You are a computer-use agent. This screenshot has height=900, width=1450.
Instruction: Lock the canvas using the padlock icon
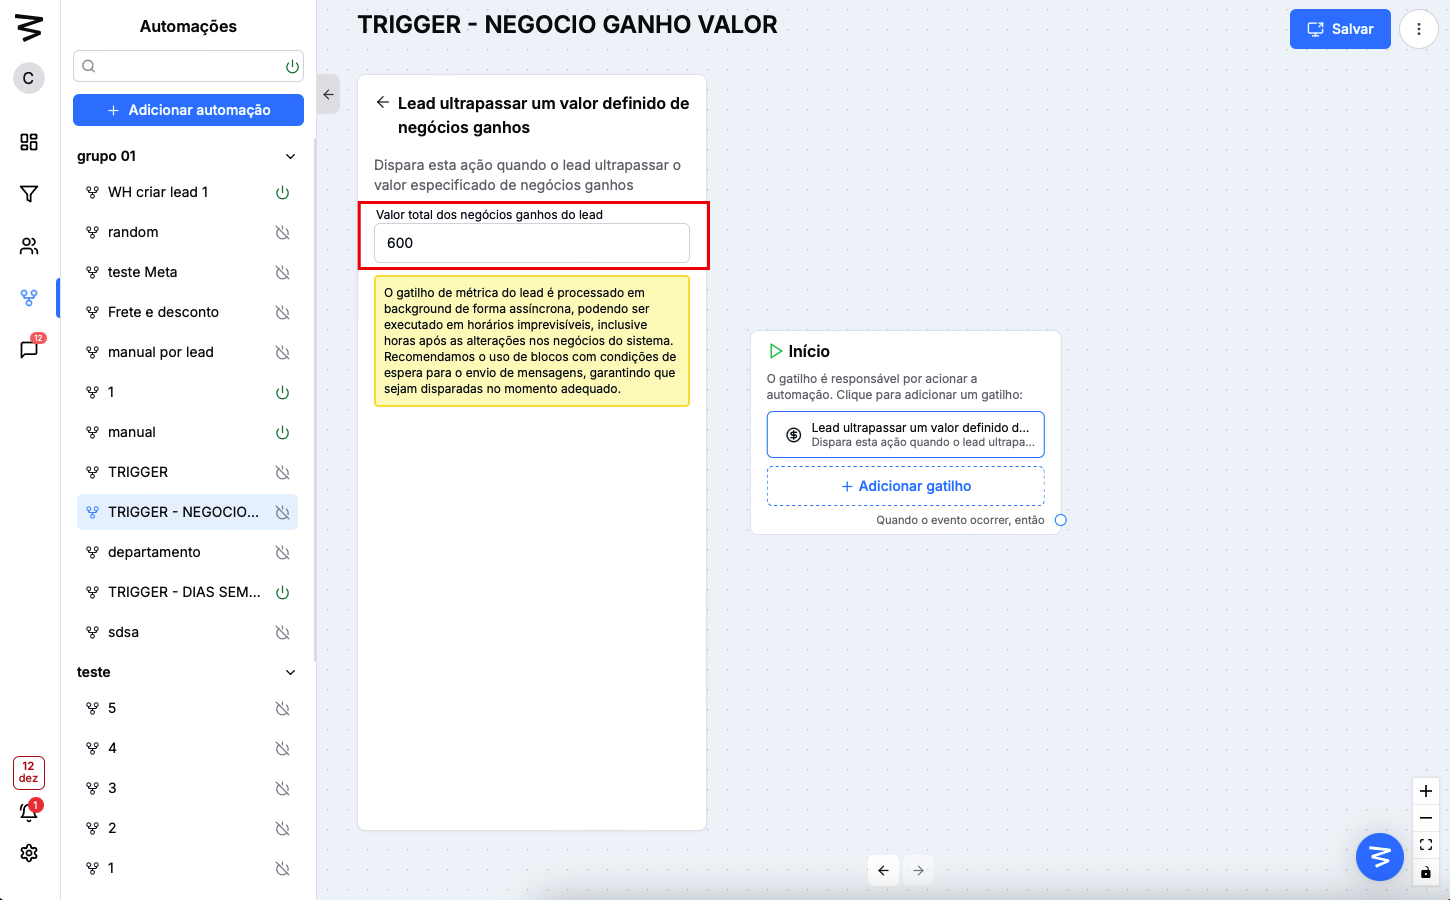tap(1425, 871)
